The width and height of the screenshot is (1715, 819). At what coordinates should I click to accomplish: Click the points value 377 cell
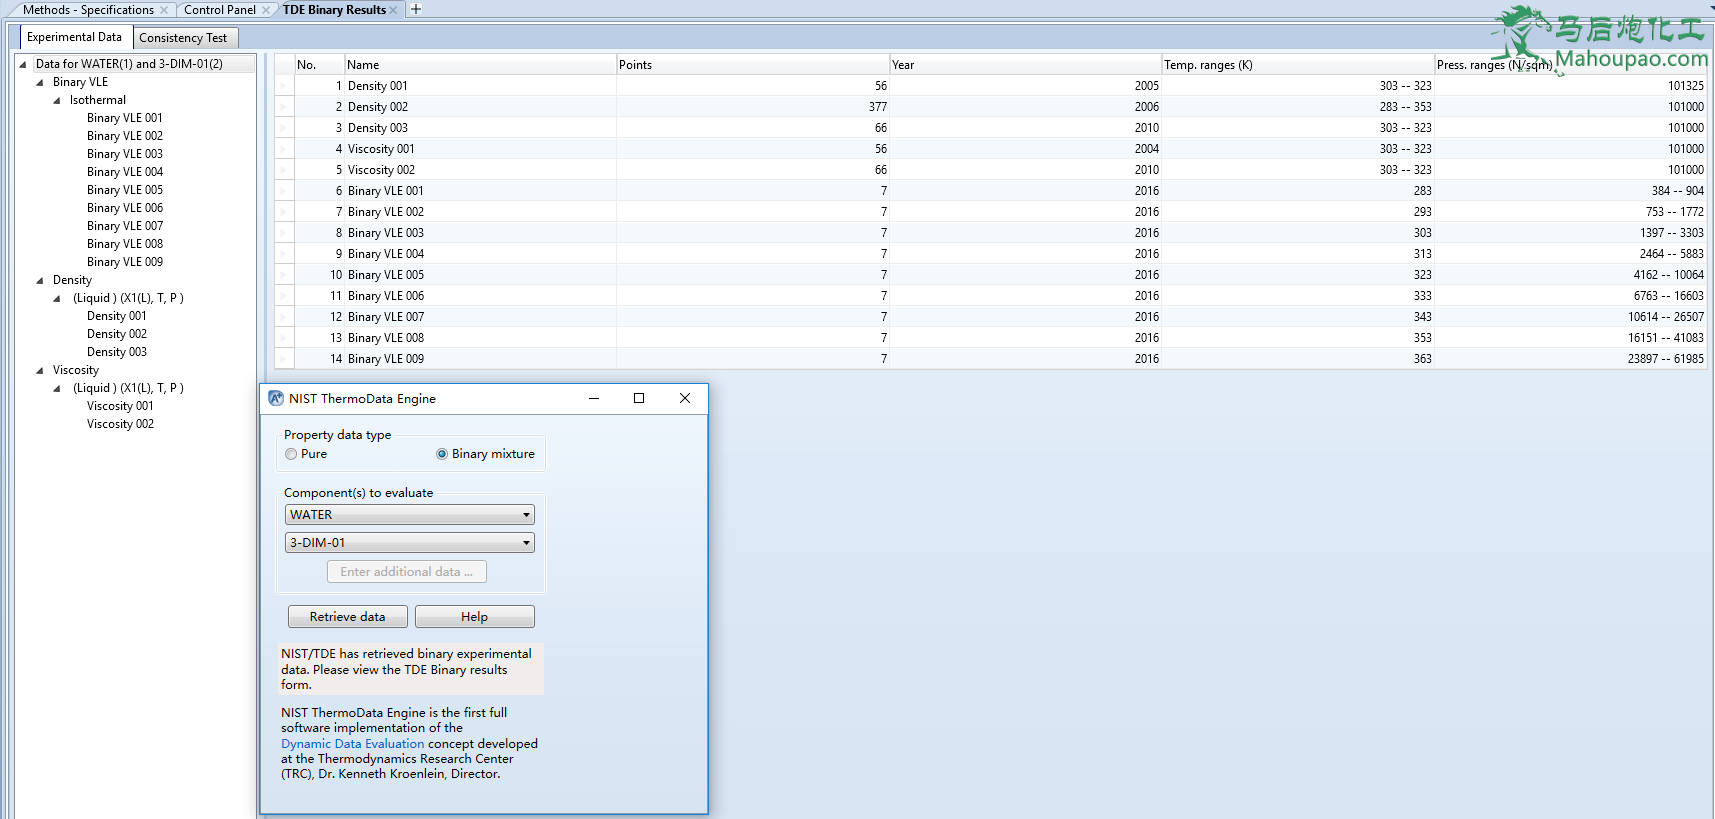click(753, 107)
